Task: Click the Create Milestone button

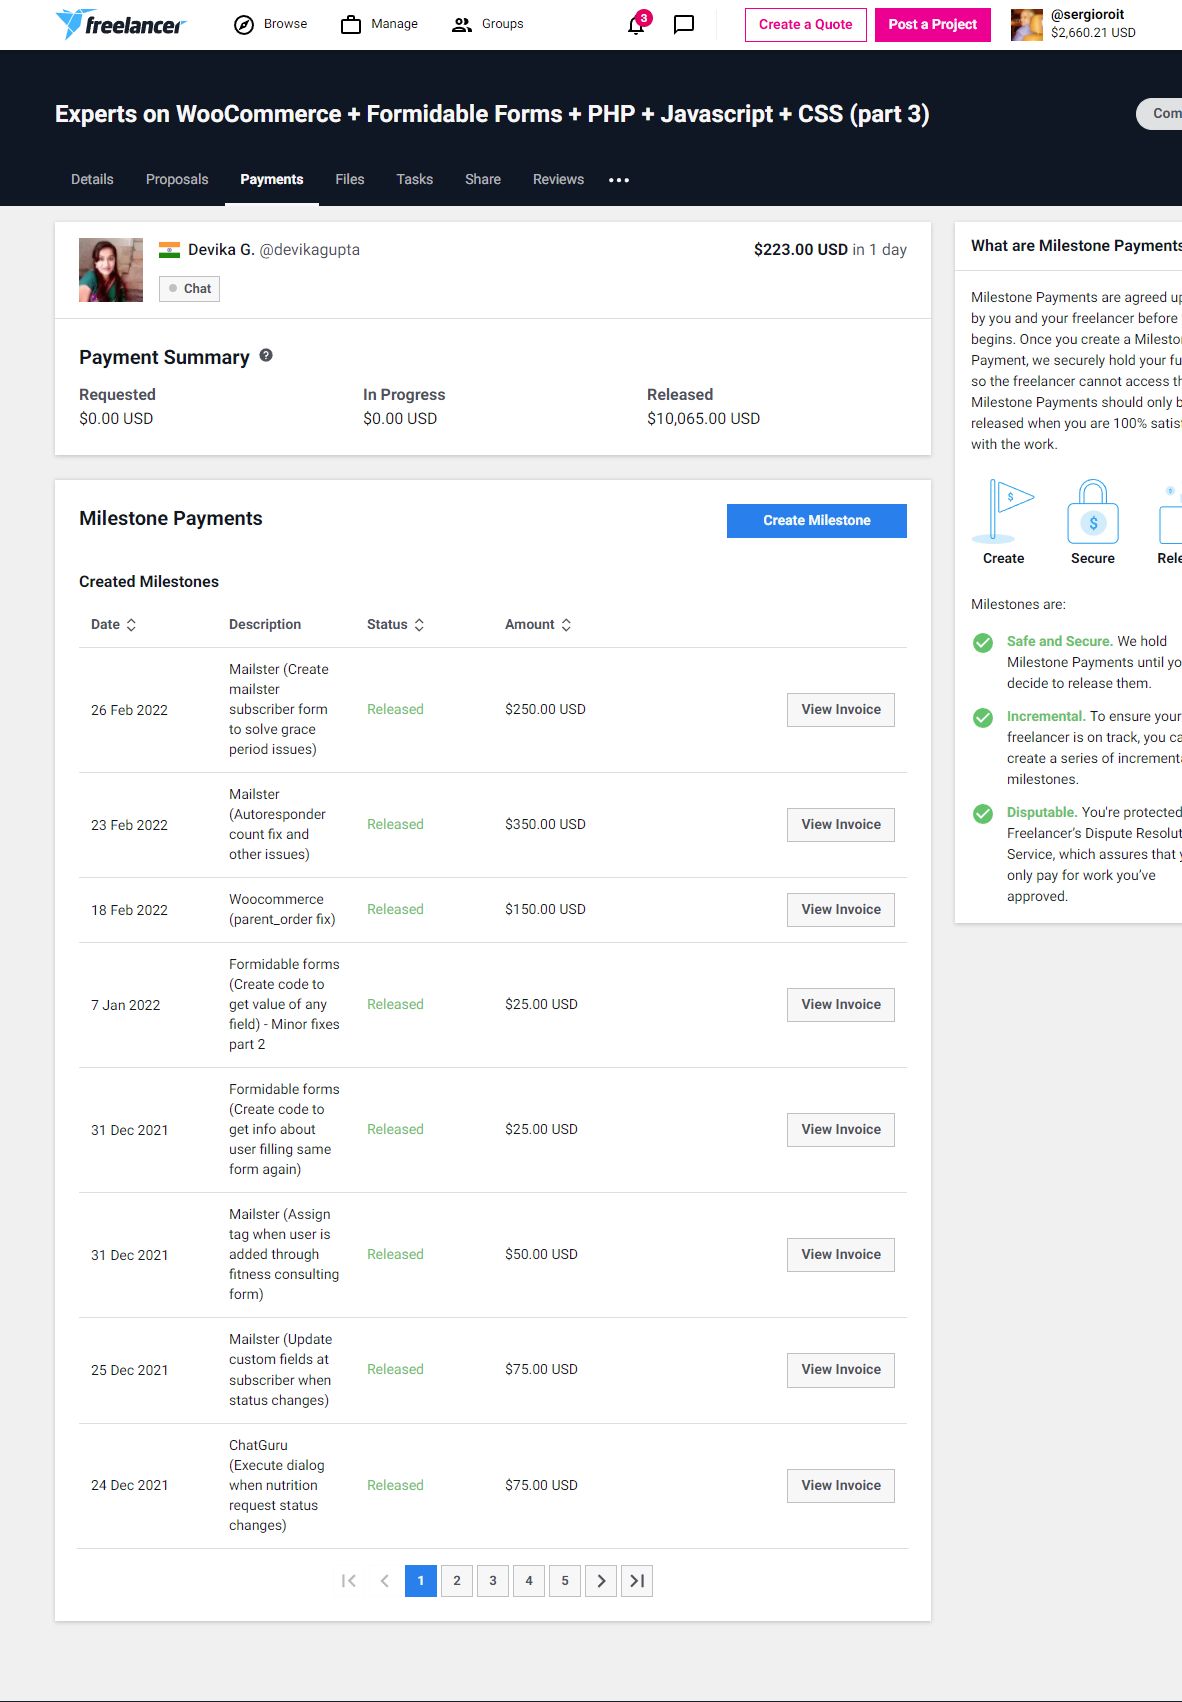Action: (x=817, y=521)
